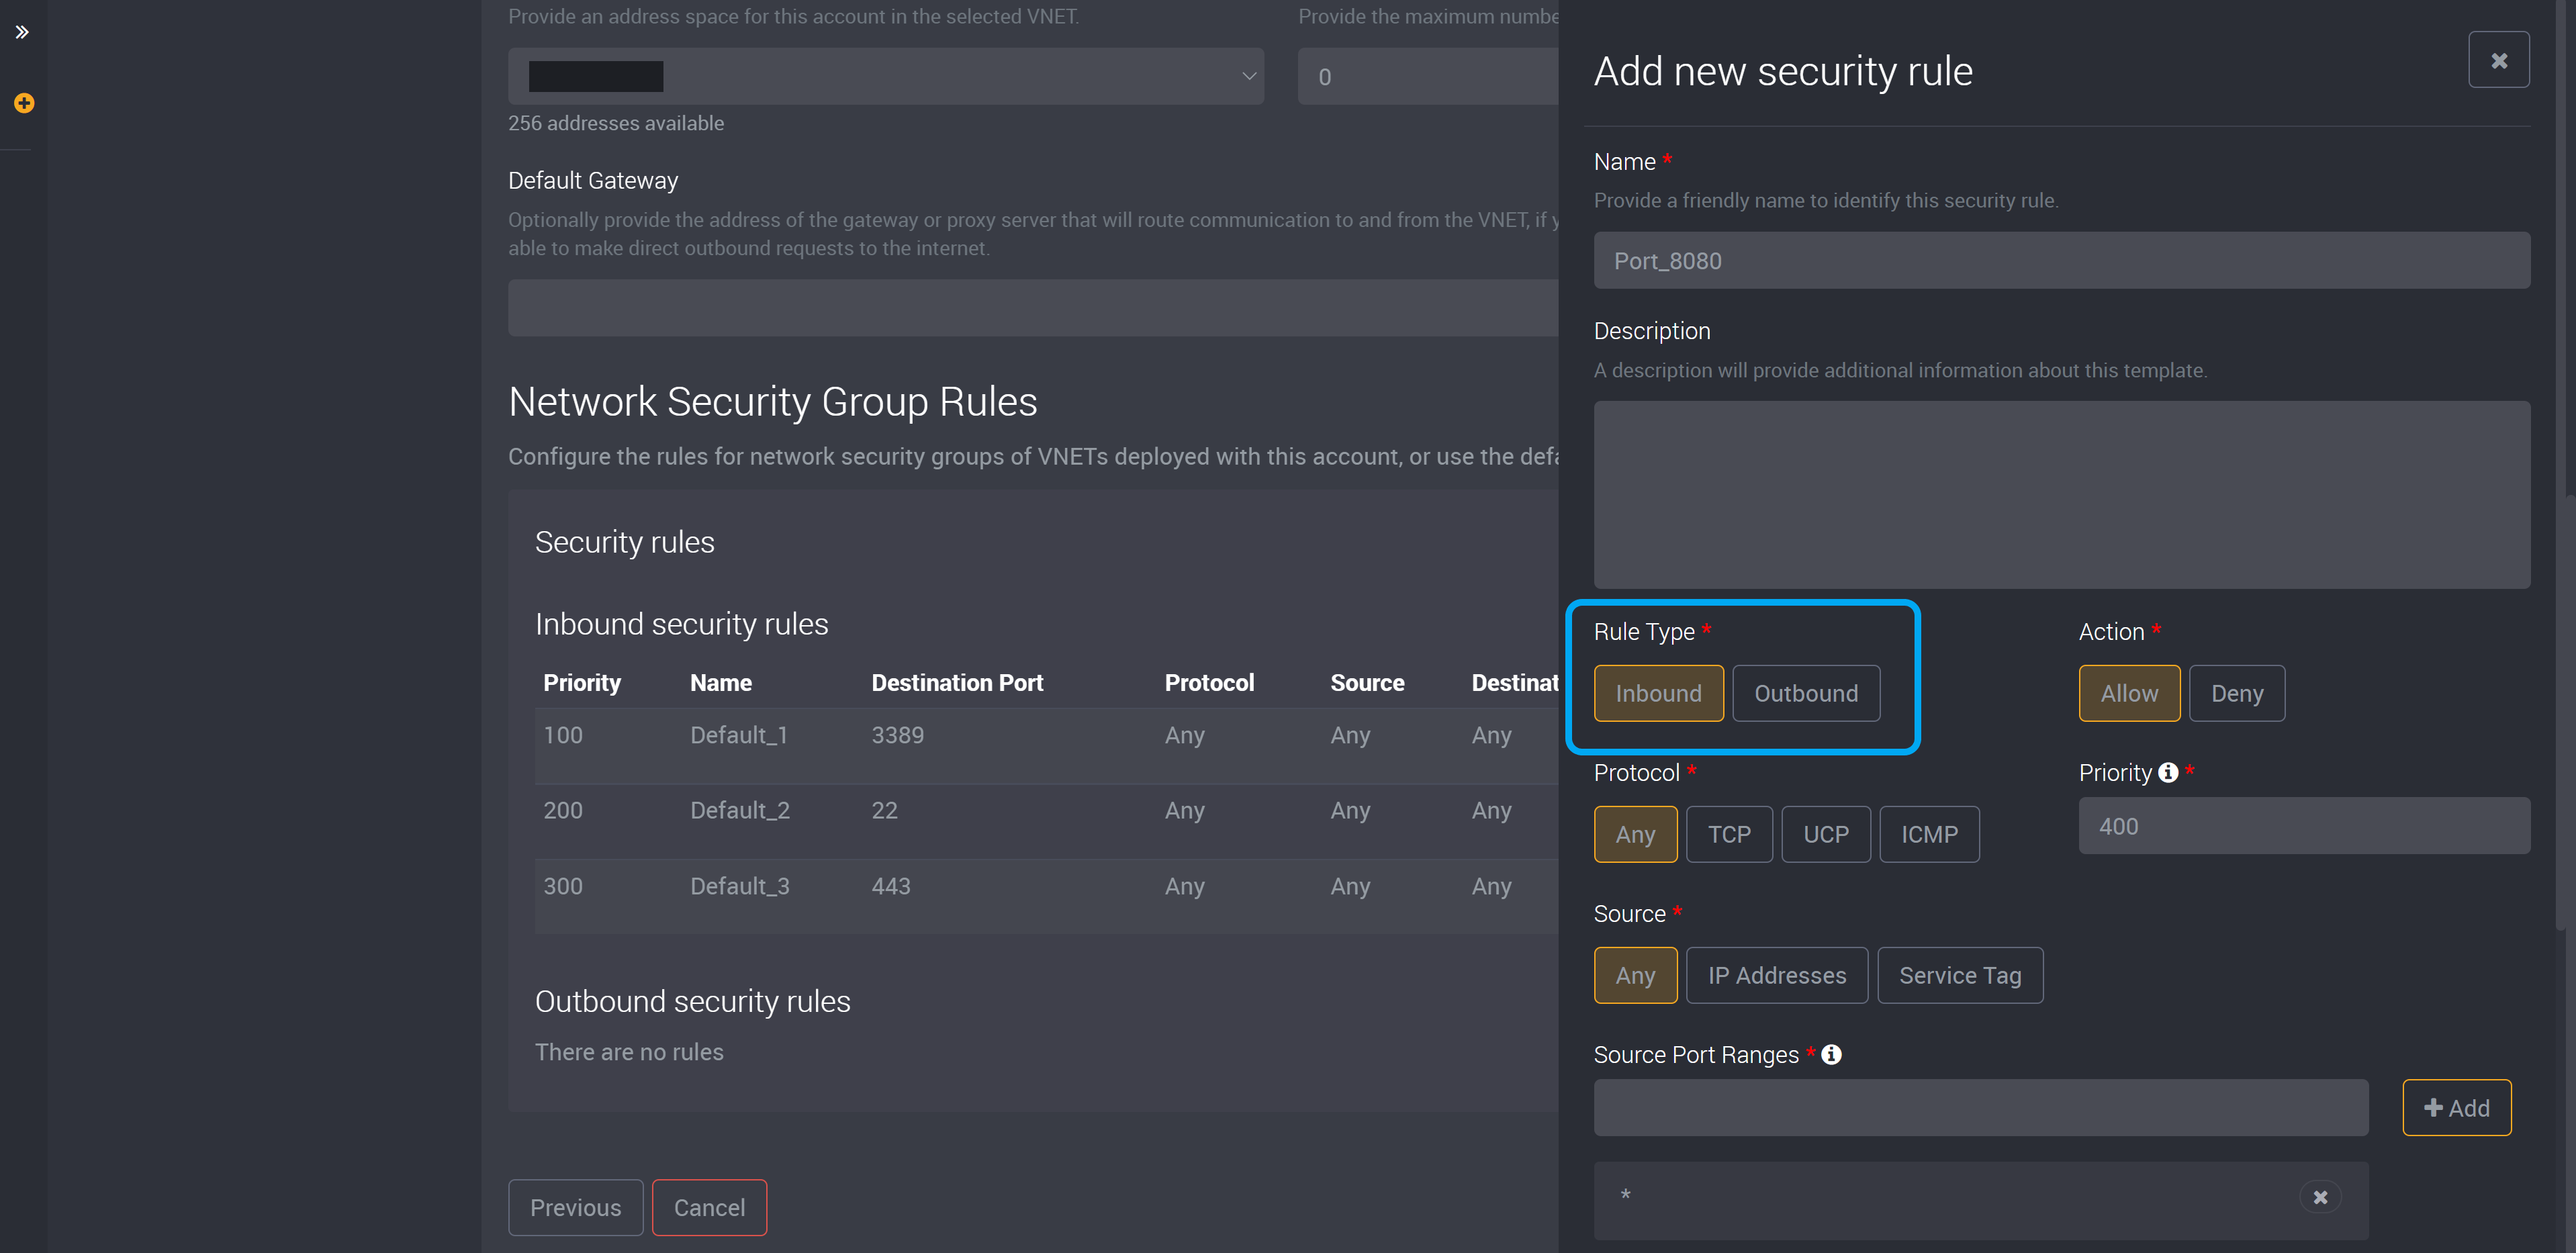This screenshot has width=2576, height=1253.
Task: Click the Name column header in rules table
Action: (721, 683)
